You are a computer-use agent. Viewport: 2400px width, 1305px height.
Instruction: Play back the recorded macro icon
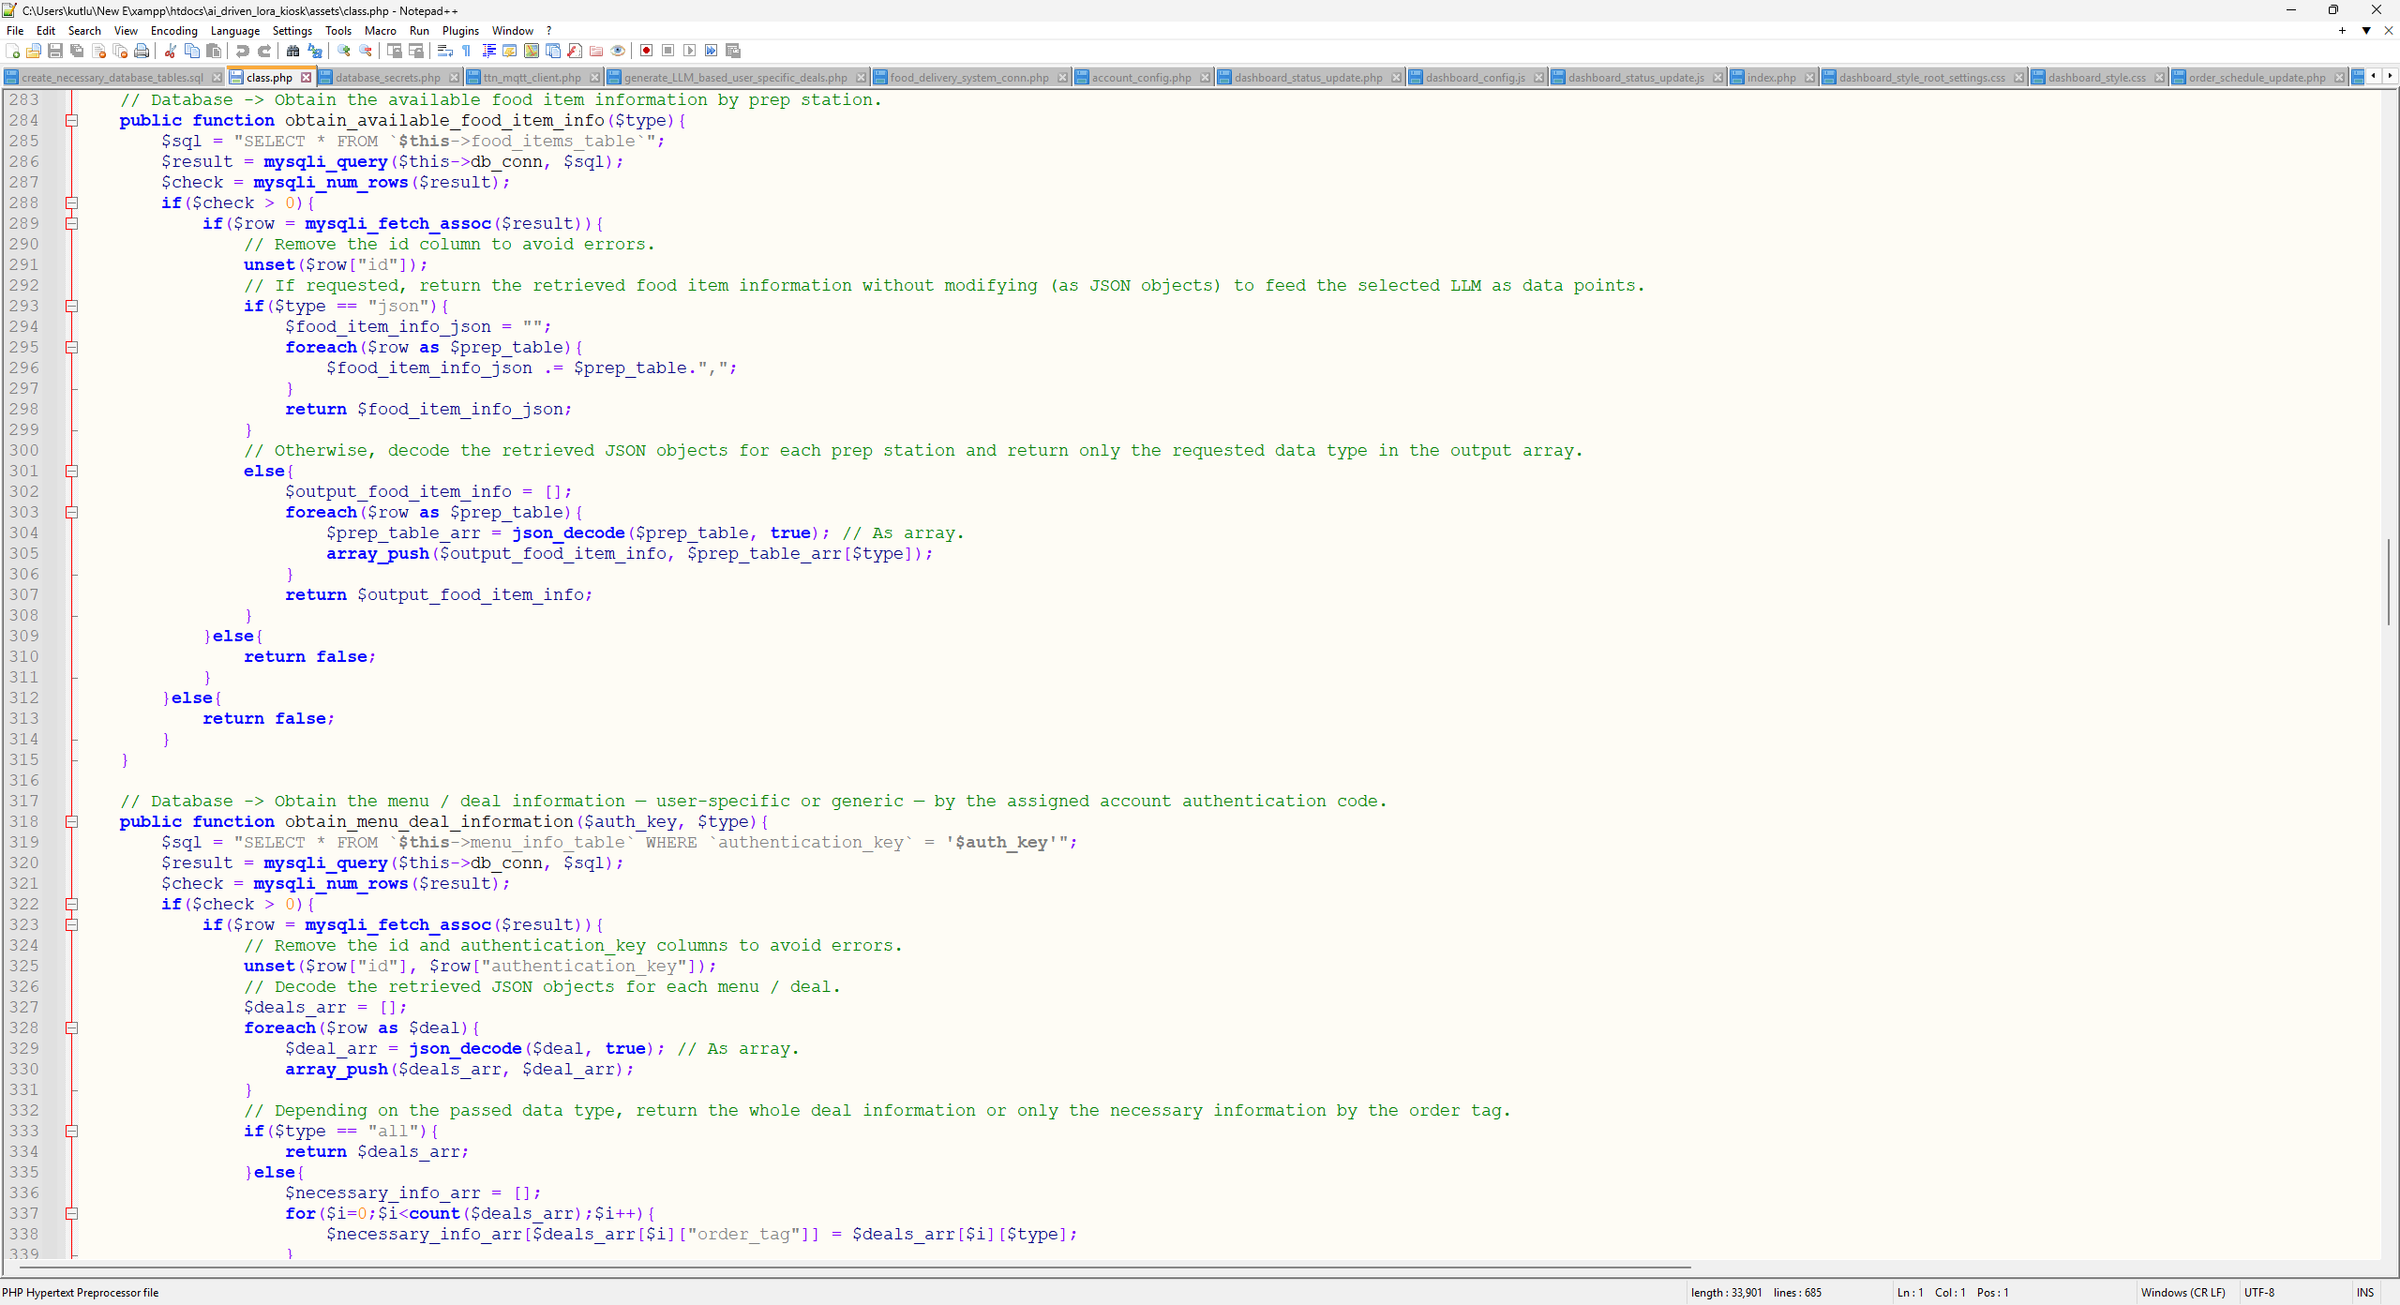tap(690, 51)
